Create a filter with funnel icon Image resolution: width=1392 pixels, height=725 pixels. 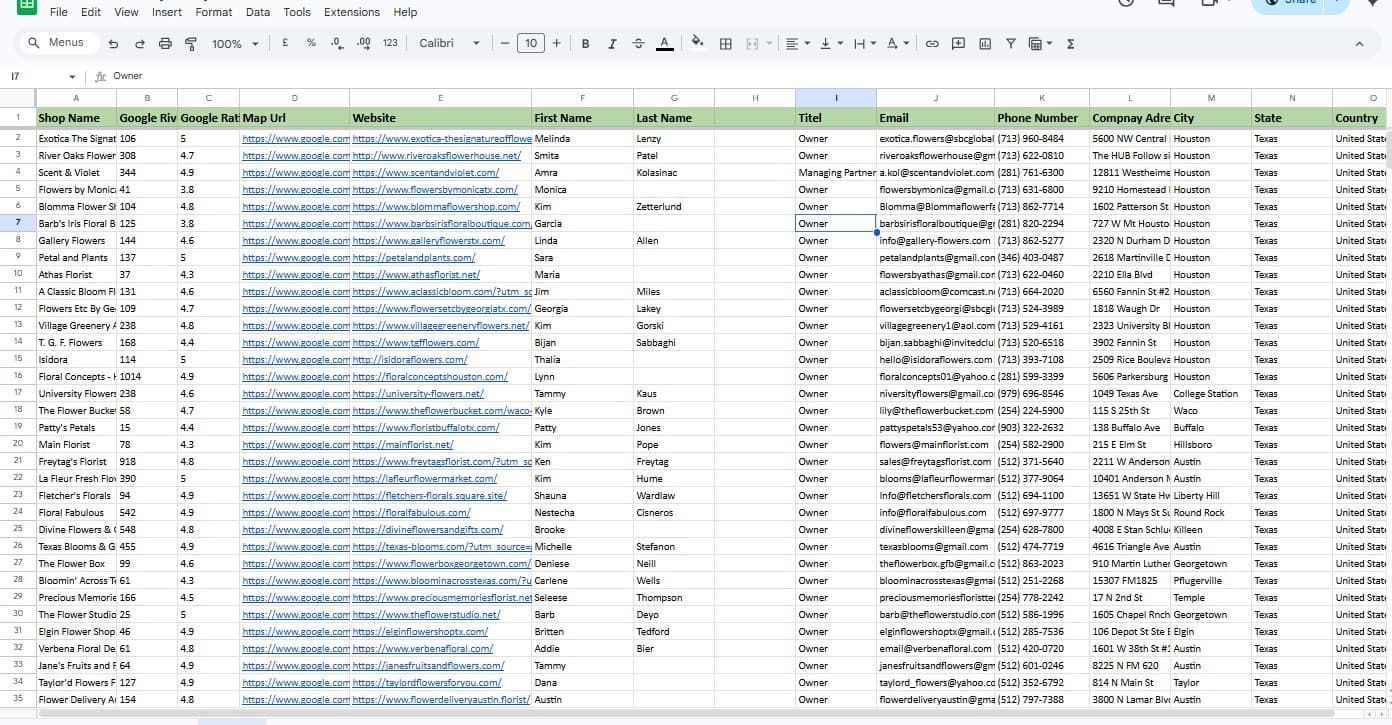pos(1012,43)
